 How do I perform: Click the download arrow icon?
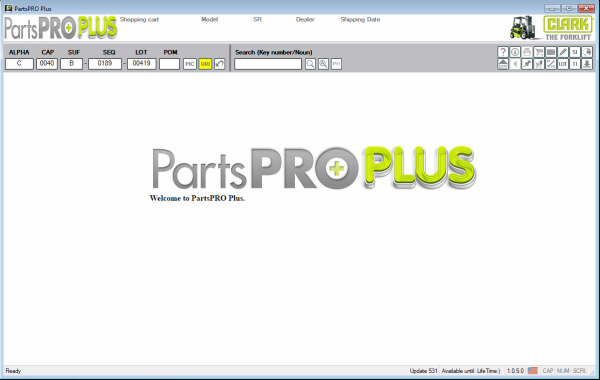pyautogui.click(x=587, y=64)
